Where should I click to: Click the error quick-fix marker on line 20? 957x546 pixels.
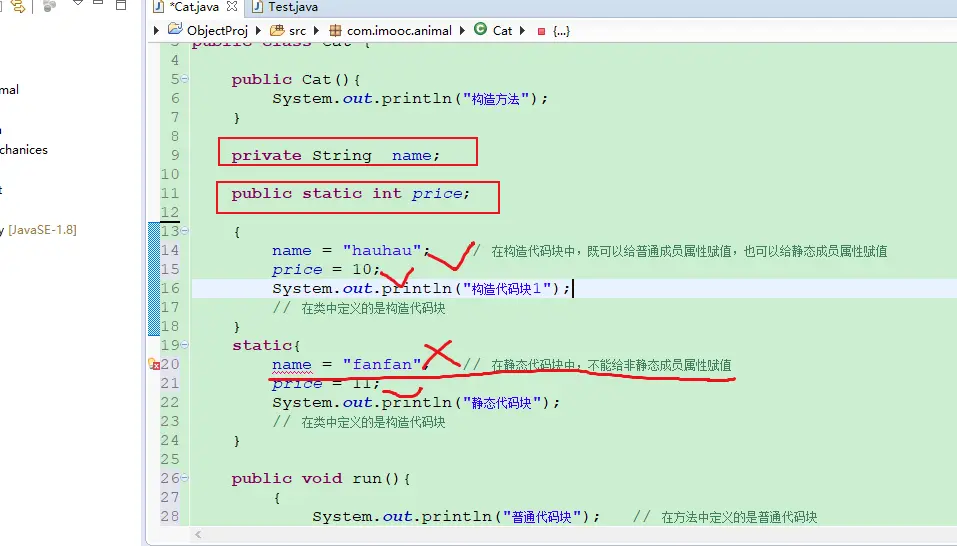click(x=154, y=364)
